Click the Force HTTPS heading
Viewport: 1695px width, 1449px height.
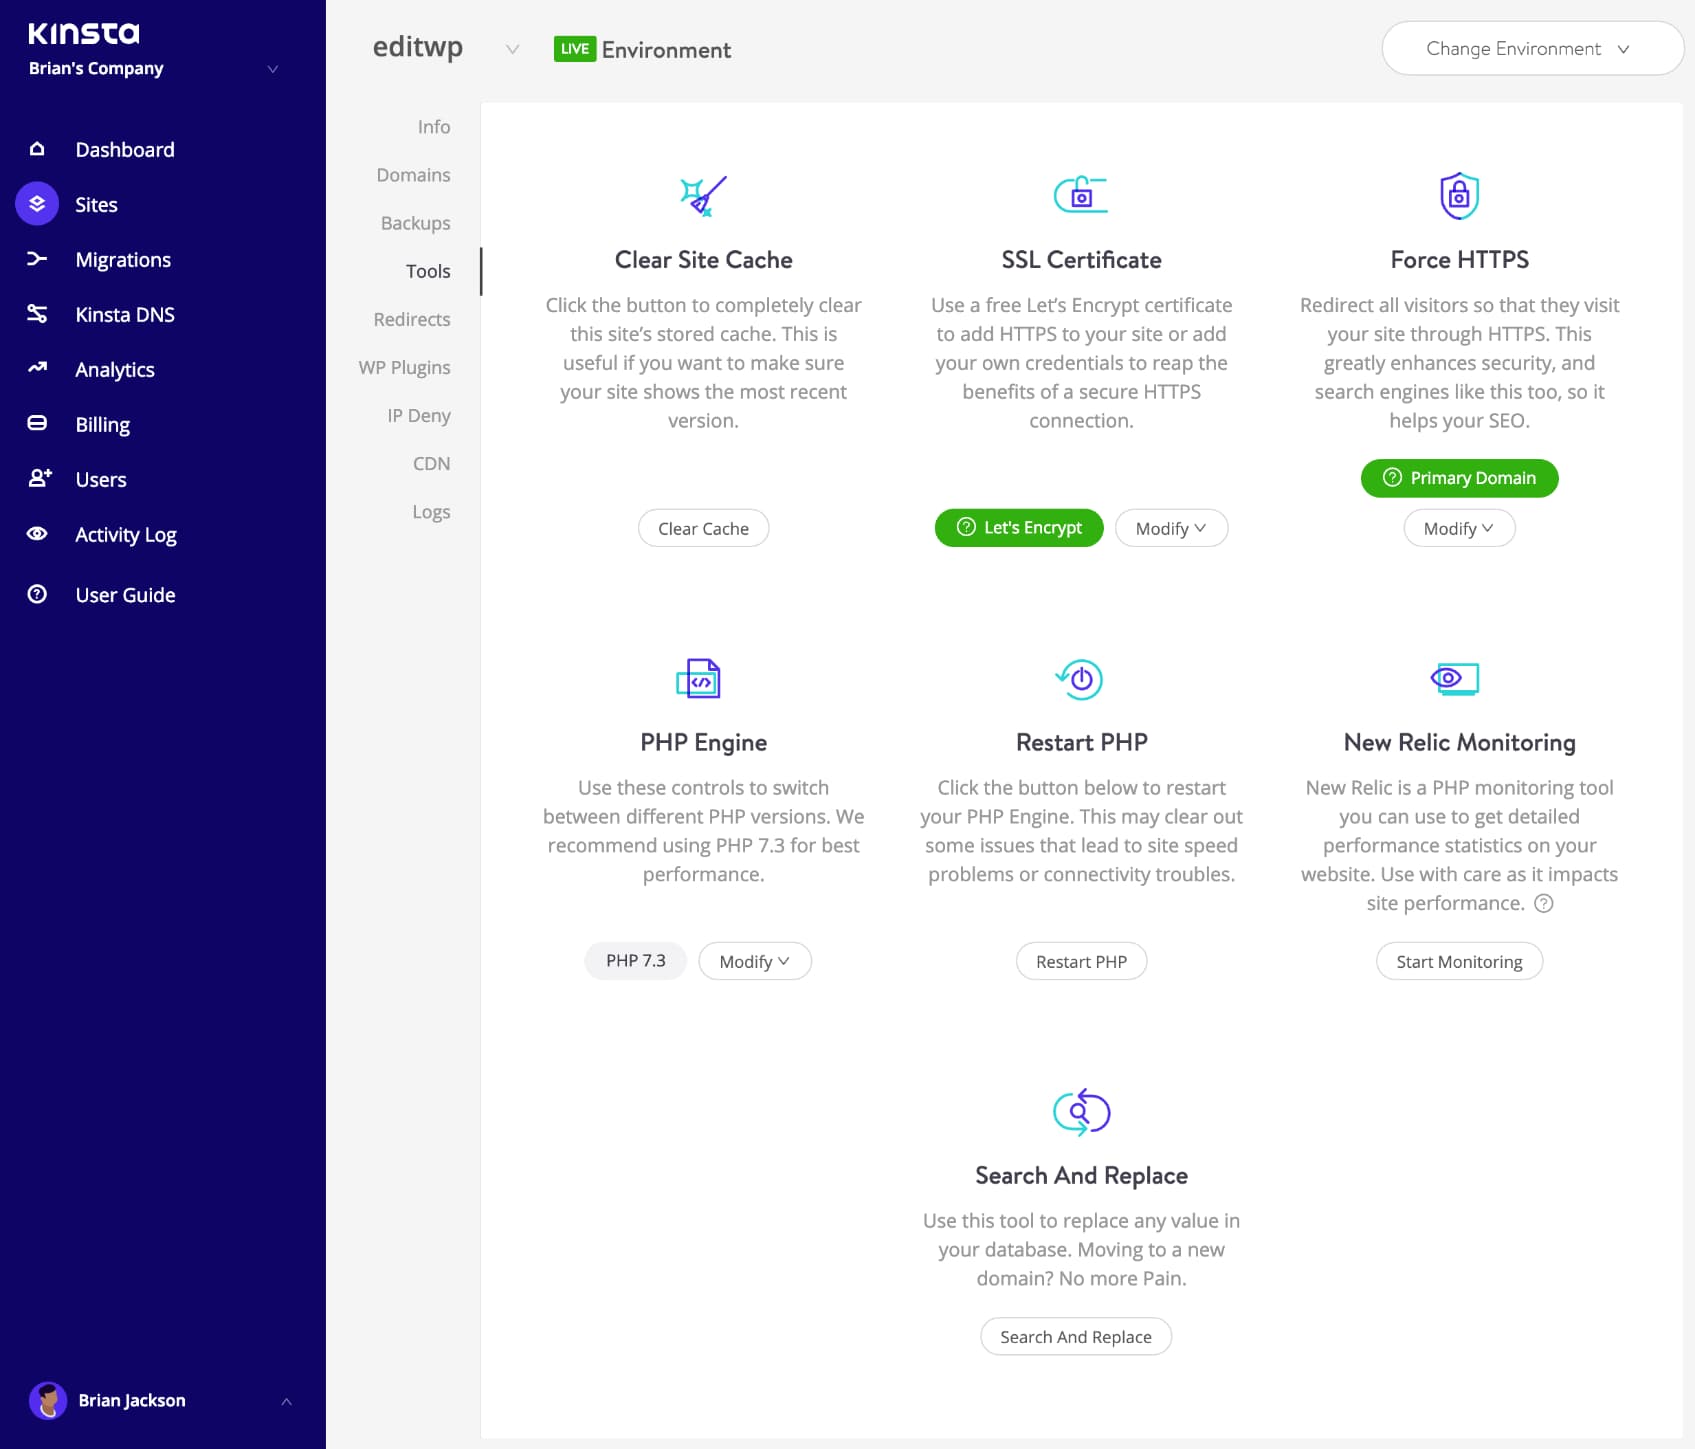(1459, 259)
